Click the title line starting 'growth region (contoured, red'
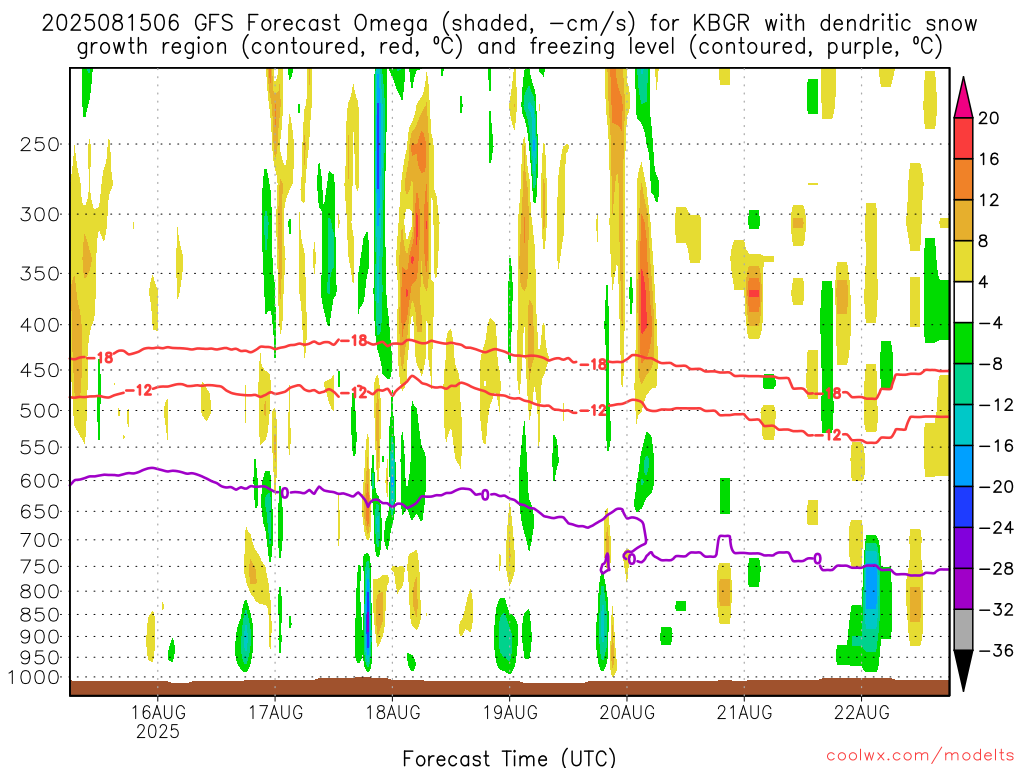Image resolution: width=1024 pixels, height=768 pixels. [509, 47]
